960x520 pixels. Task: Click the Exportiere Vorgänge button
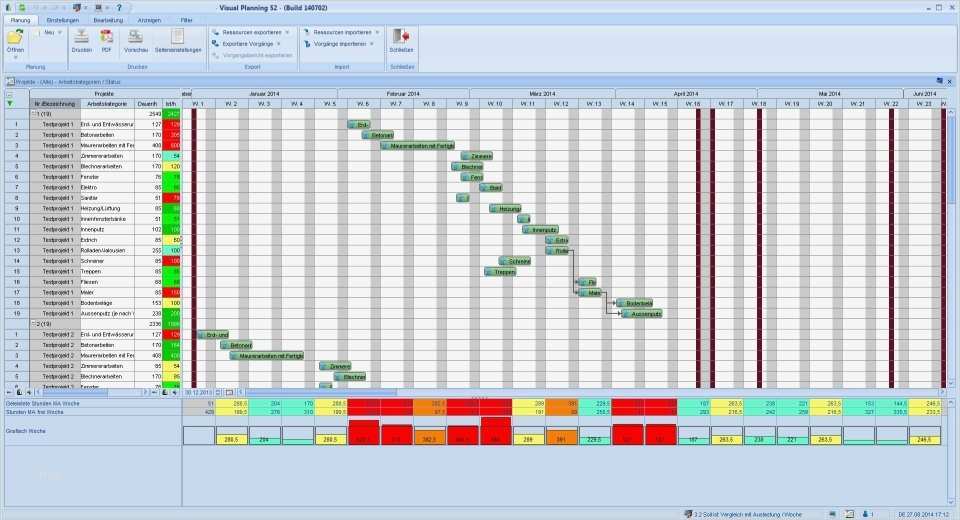[247, 43]
